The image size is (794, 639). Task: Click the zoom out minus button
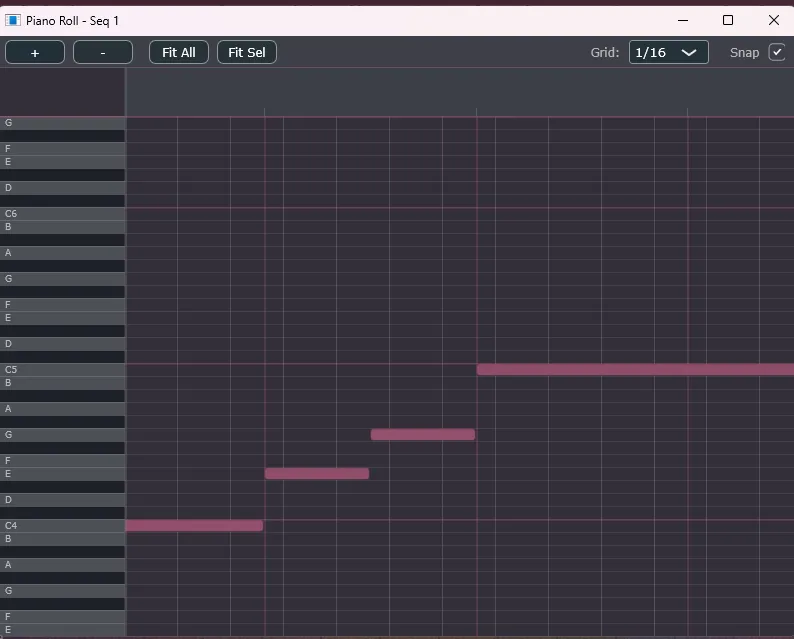click(103, 52)
